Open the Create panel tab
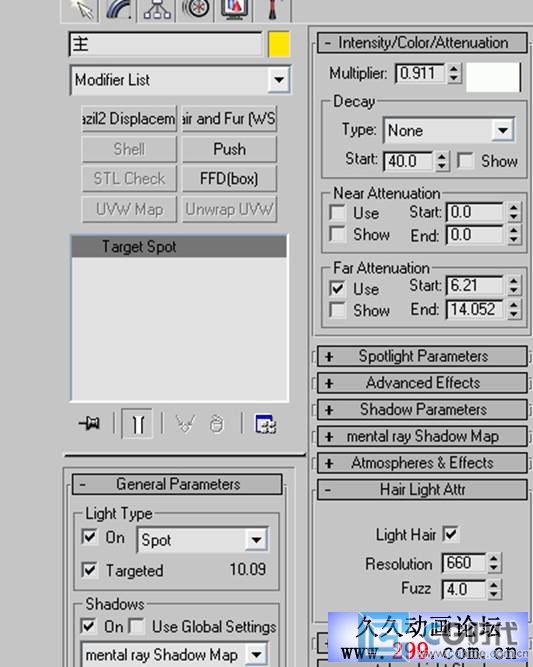533x667 pixels. (81, 9)
